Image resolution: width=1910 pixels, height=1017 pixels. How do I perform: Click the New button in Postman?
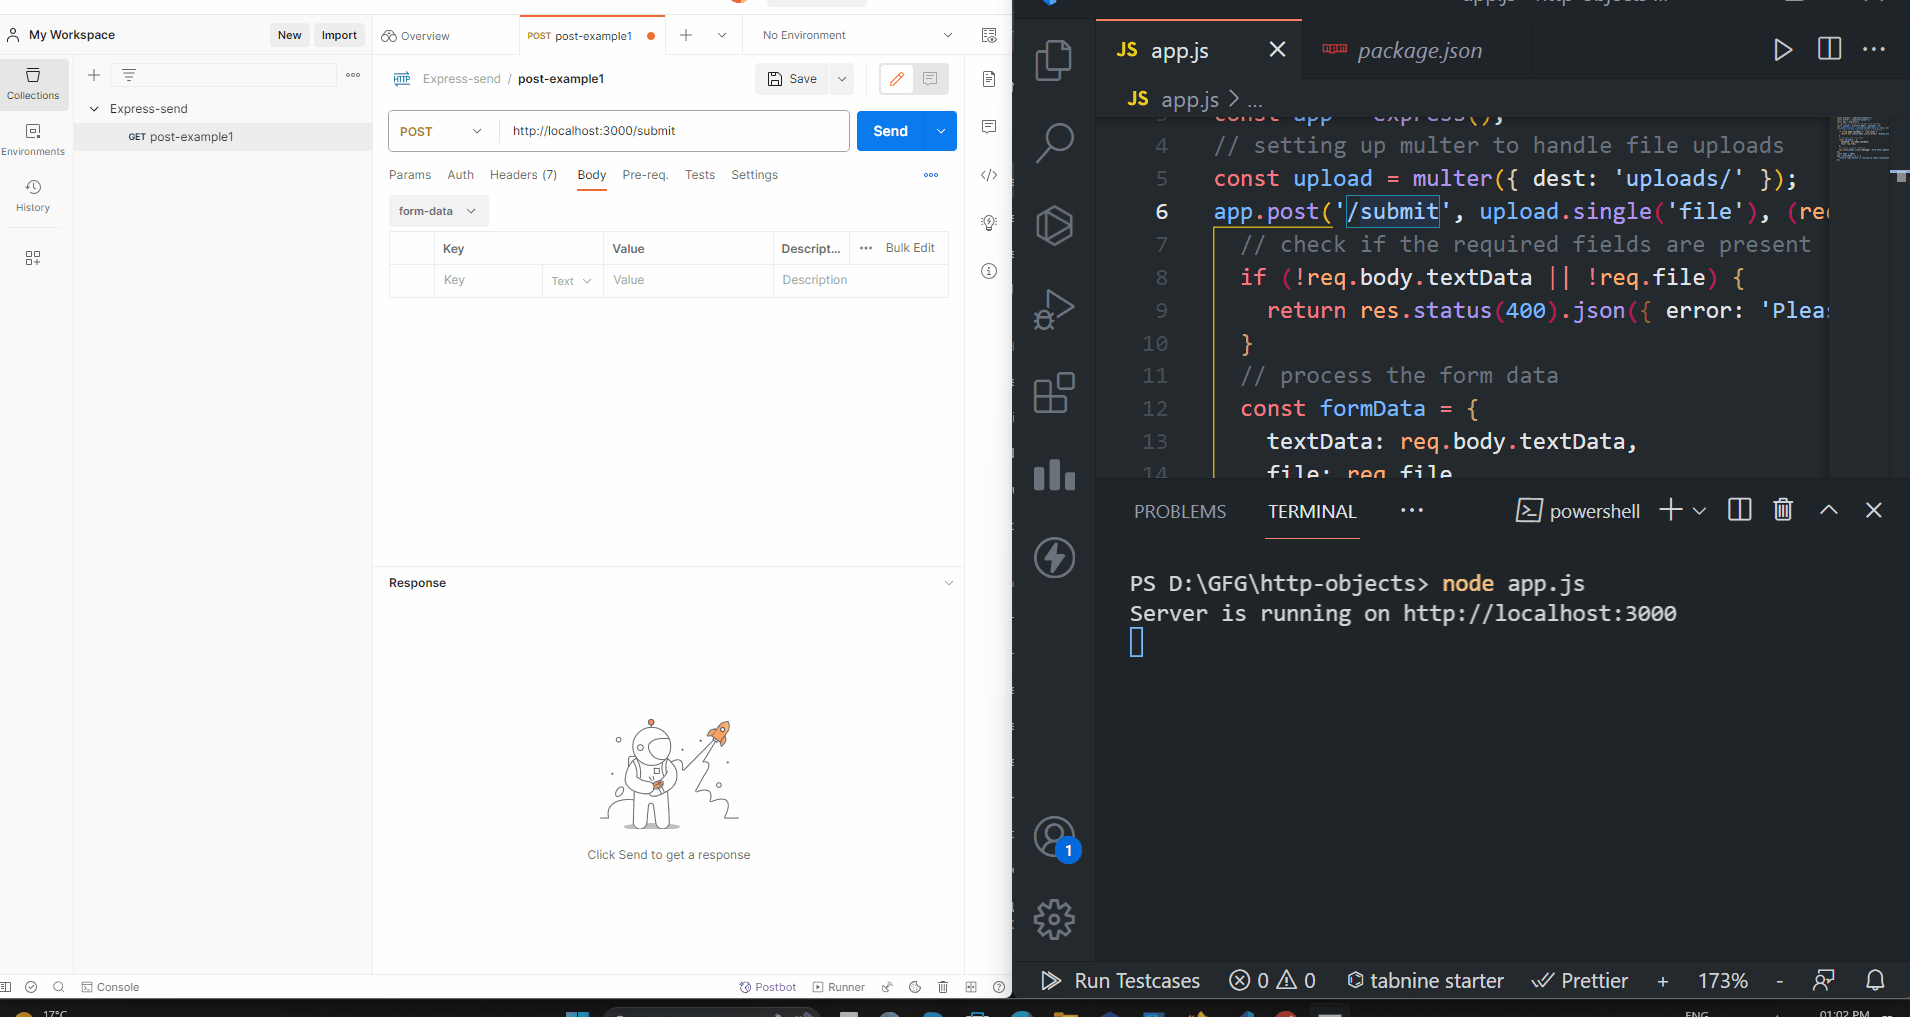(289, 35)
